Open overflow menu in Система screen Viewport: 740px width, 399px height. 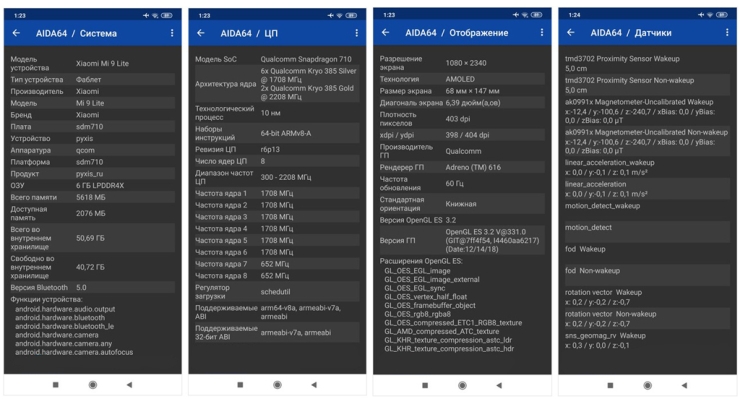[172, 33]
